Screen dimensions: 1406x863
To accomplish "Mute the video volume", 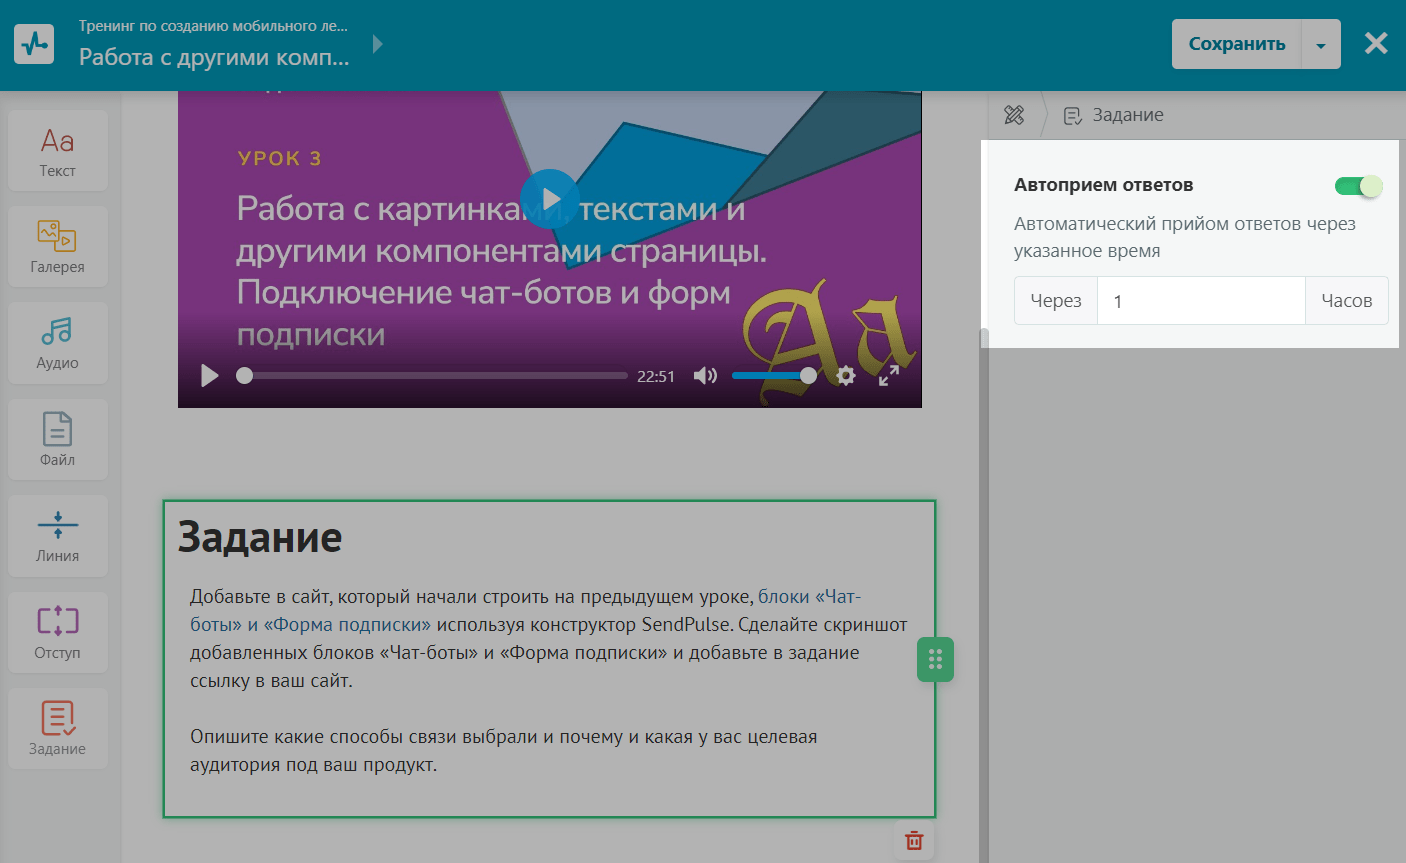I will point(705,376).
